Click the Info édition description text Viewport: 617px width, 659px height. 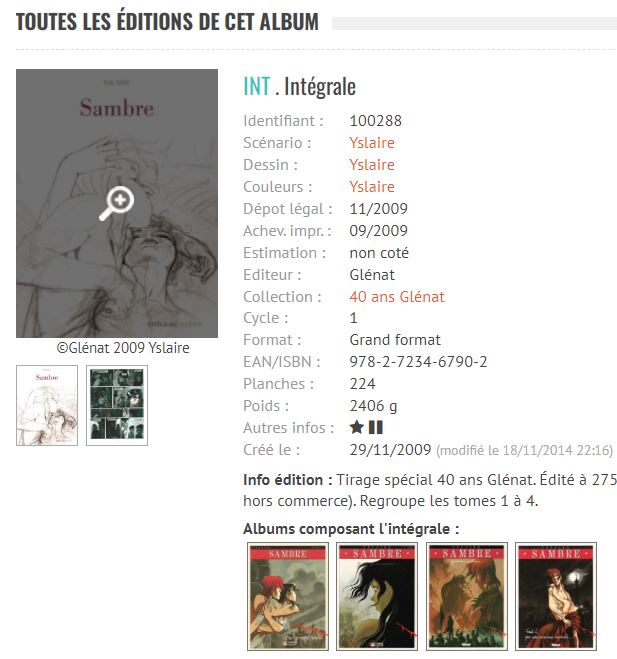pos(430,490)
